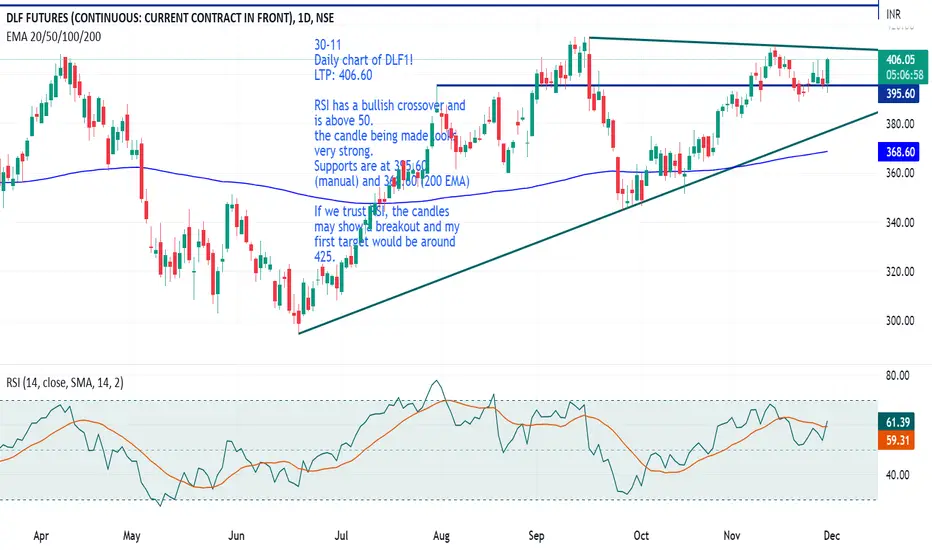The width and height of the screenshot is (932, 550).
Task: Select the descending green resistance trendline at top
Action: coord(733,44)
